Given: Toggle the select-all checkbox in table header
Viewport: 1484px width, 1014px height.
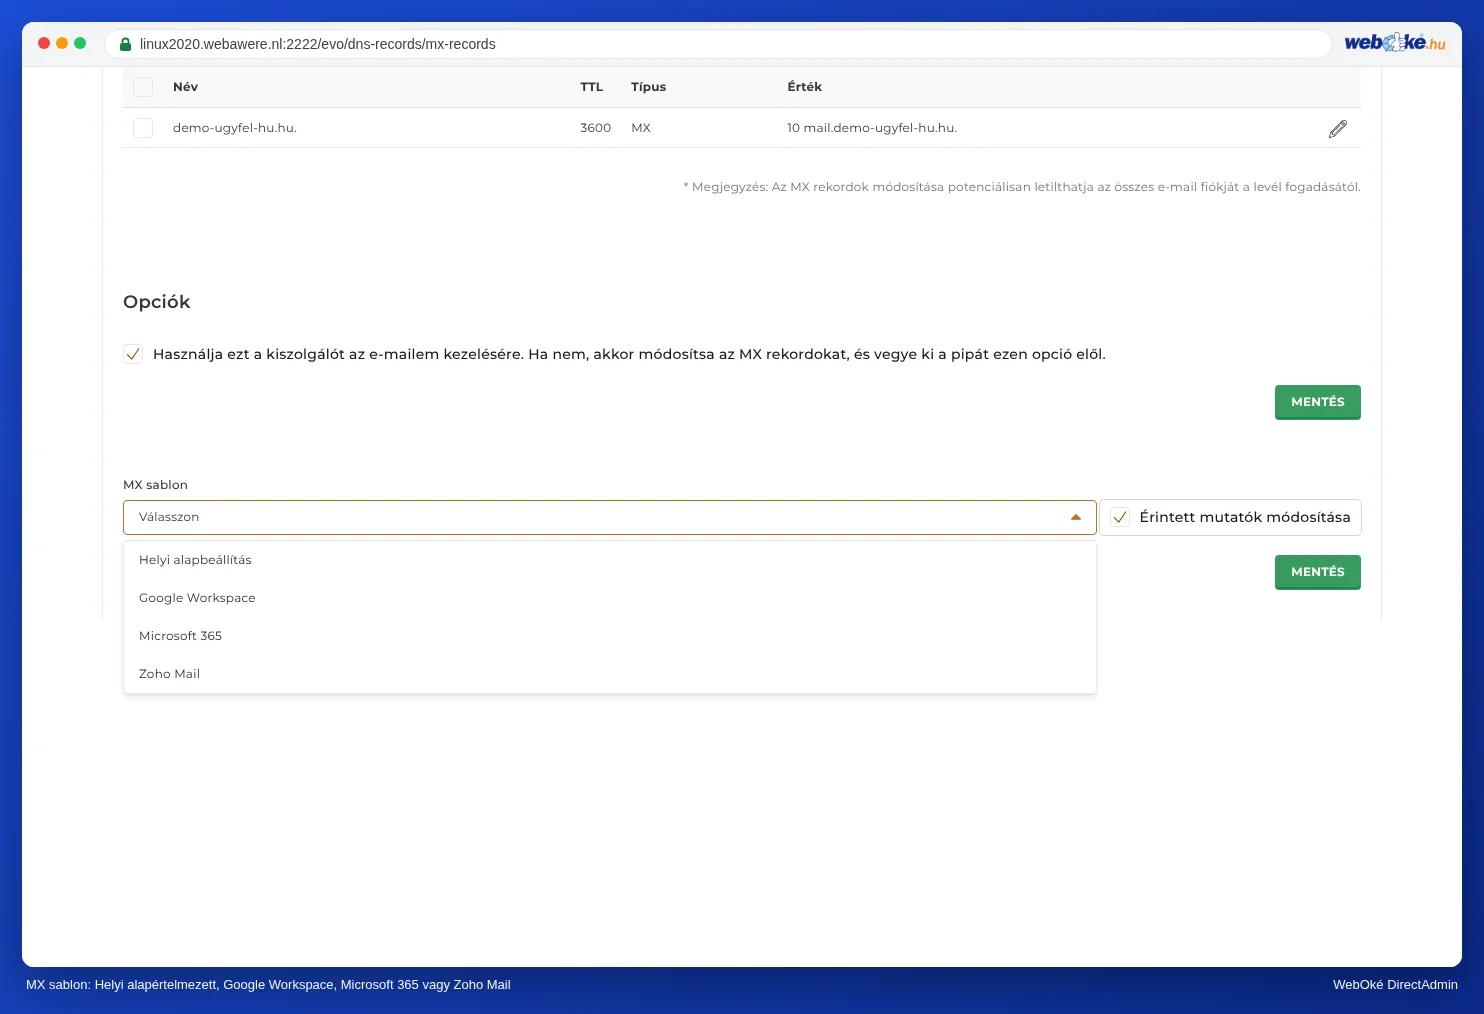Looking at the screenshot, I should point(143,87).
